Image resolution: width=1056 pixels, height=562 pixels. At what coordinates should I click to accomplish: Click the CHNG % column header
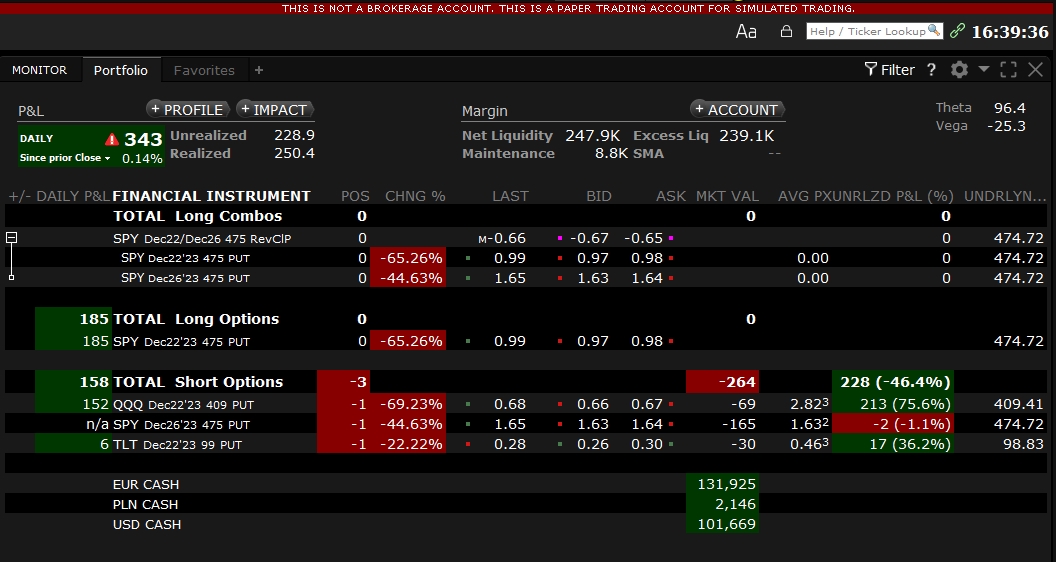point(415,196)
